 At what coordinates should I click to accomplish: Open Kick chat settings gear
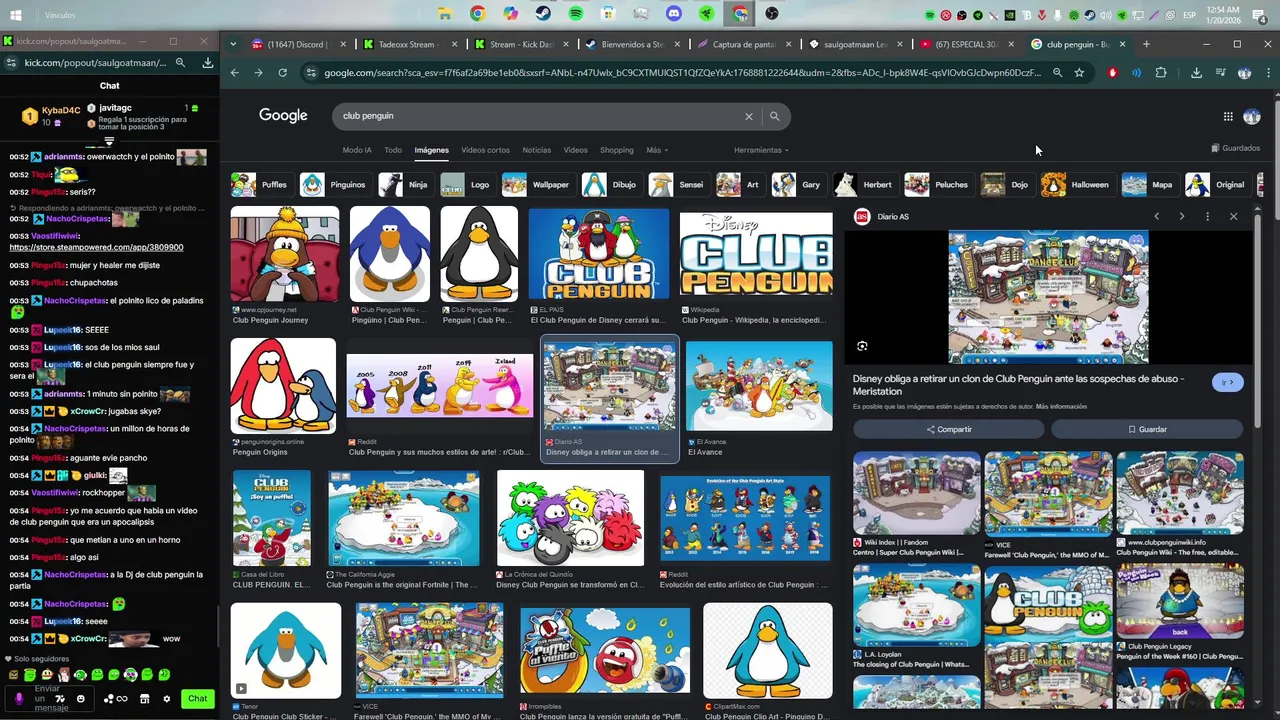pos(167,699)
